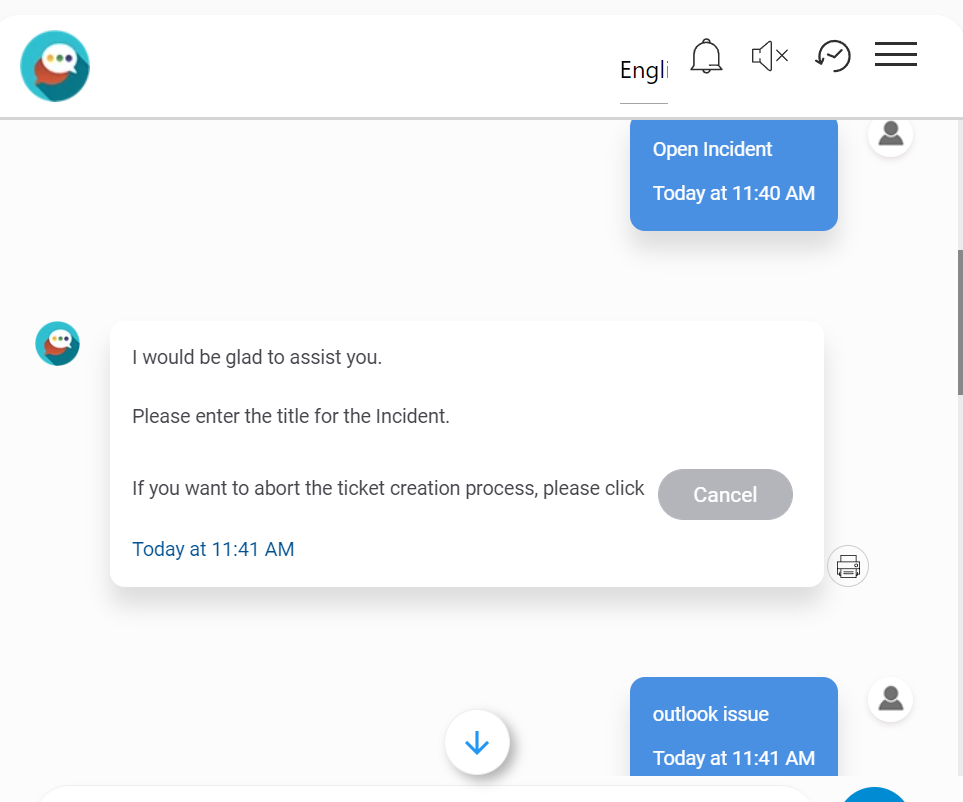Select the "Open Incident" message bubble

pos(733,171)
